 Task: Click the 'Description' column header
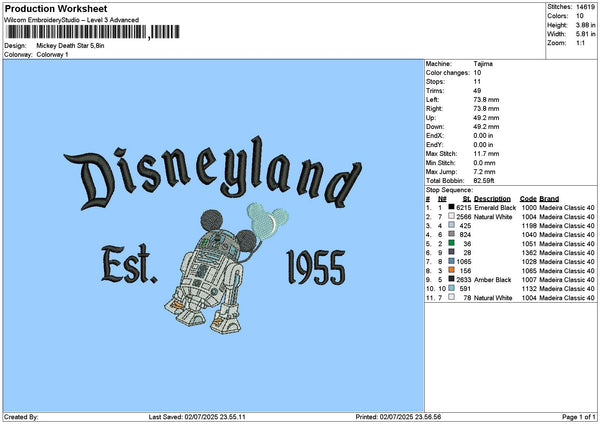click(x=492, y=199)
